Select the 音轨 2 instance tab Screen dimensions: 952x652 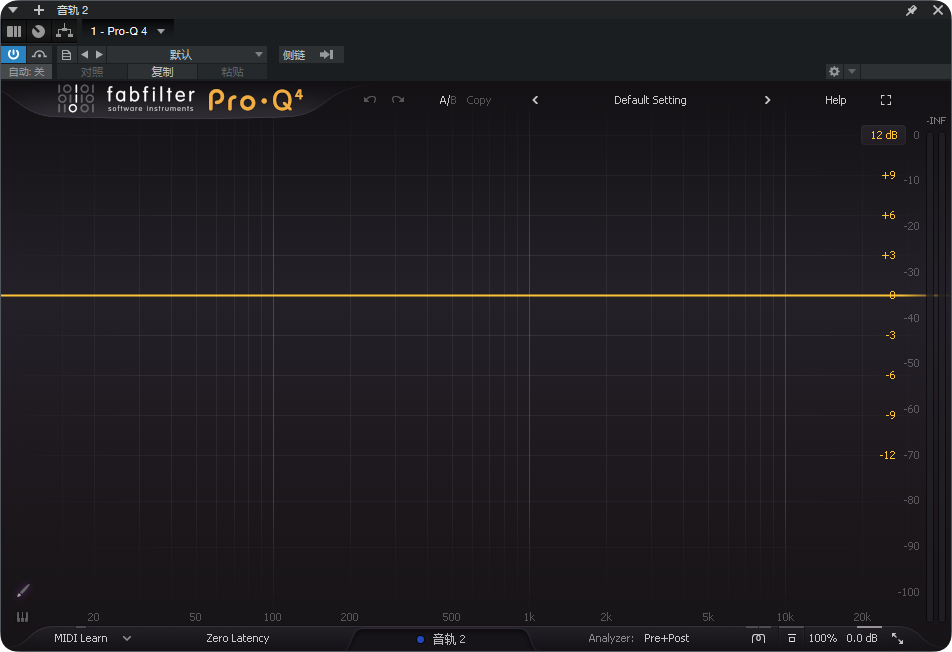(x=441, y=639)
